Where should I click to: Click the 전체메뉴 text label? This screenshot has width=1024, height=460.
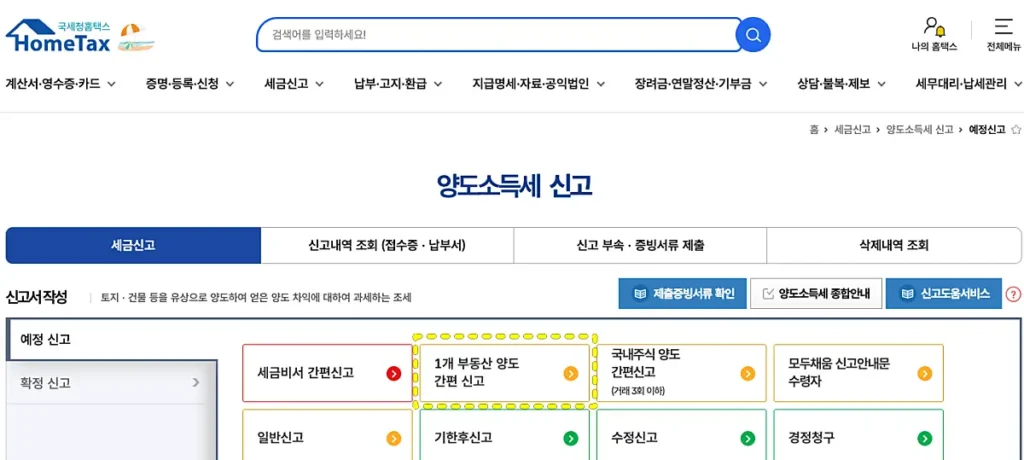1004,47
